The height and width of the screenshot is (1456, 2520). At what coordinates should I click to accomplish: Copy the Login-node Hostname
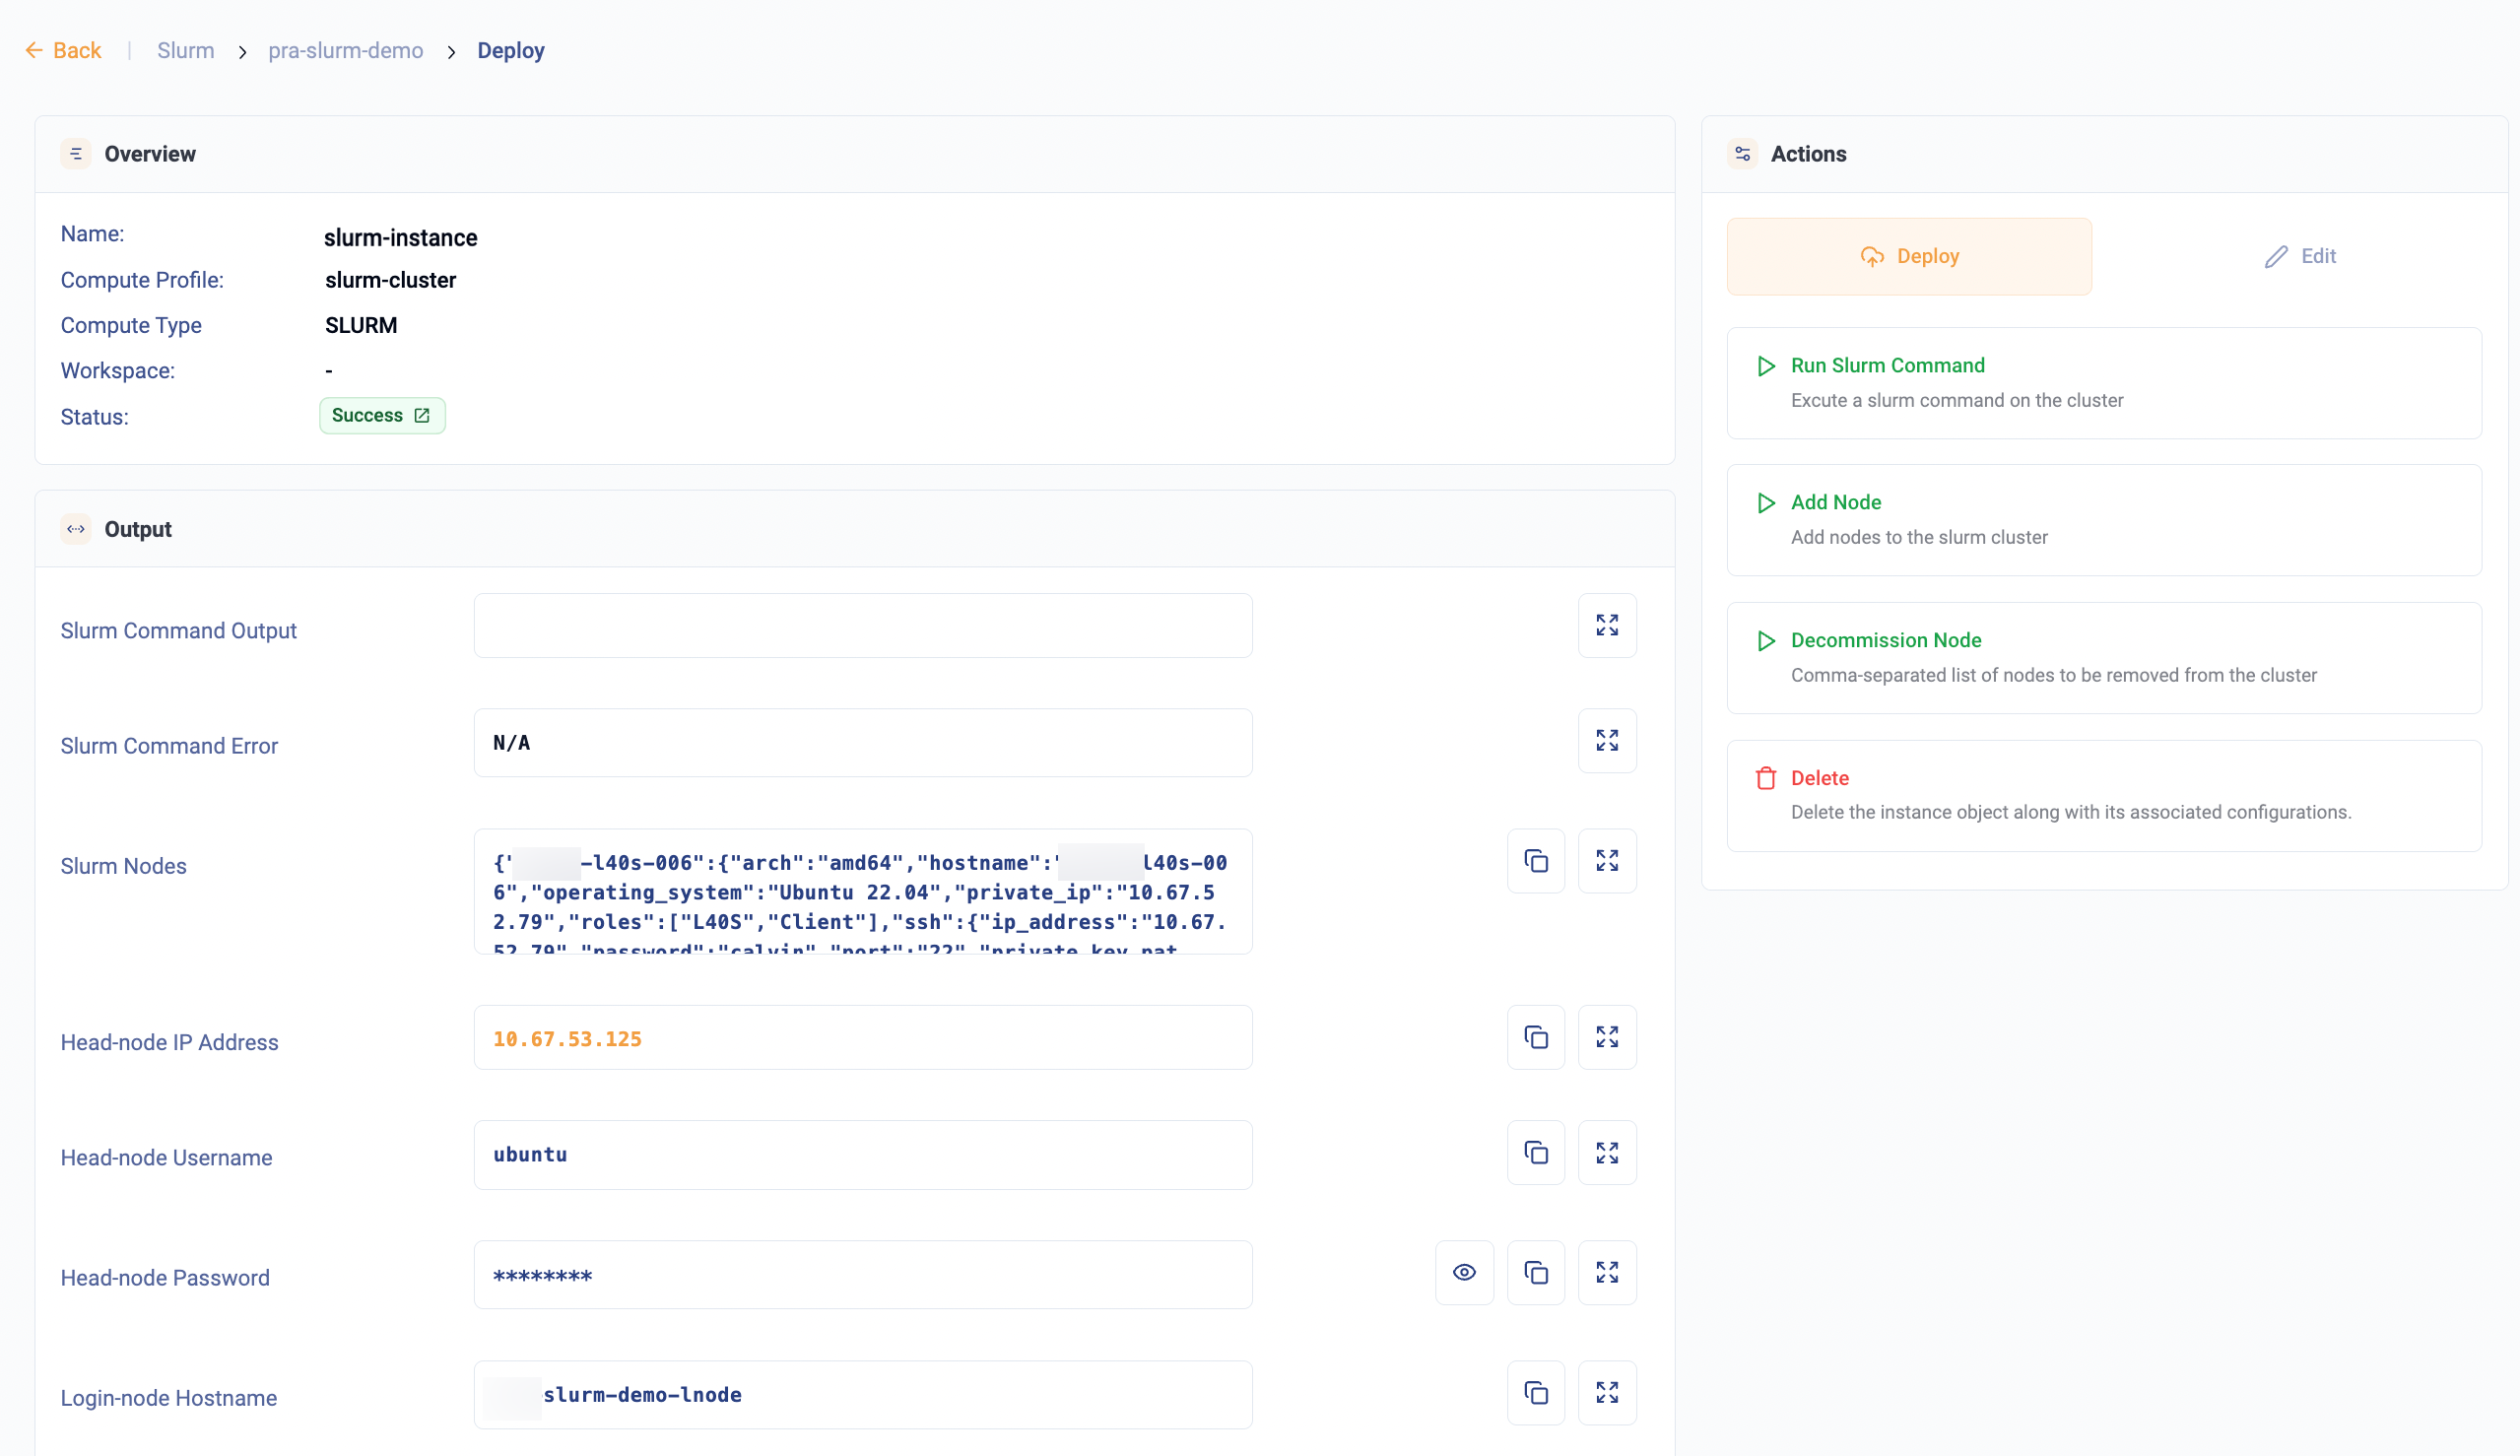(1535, 1392)
